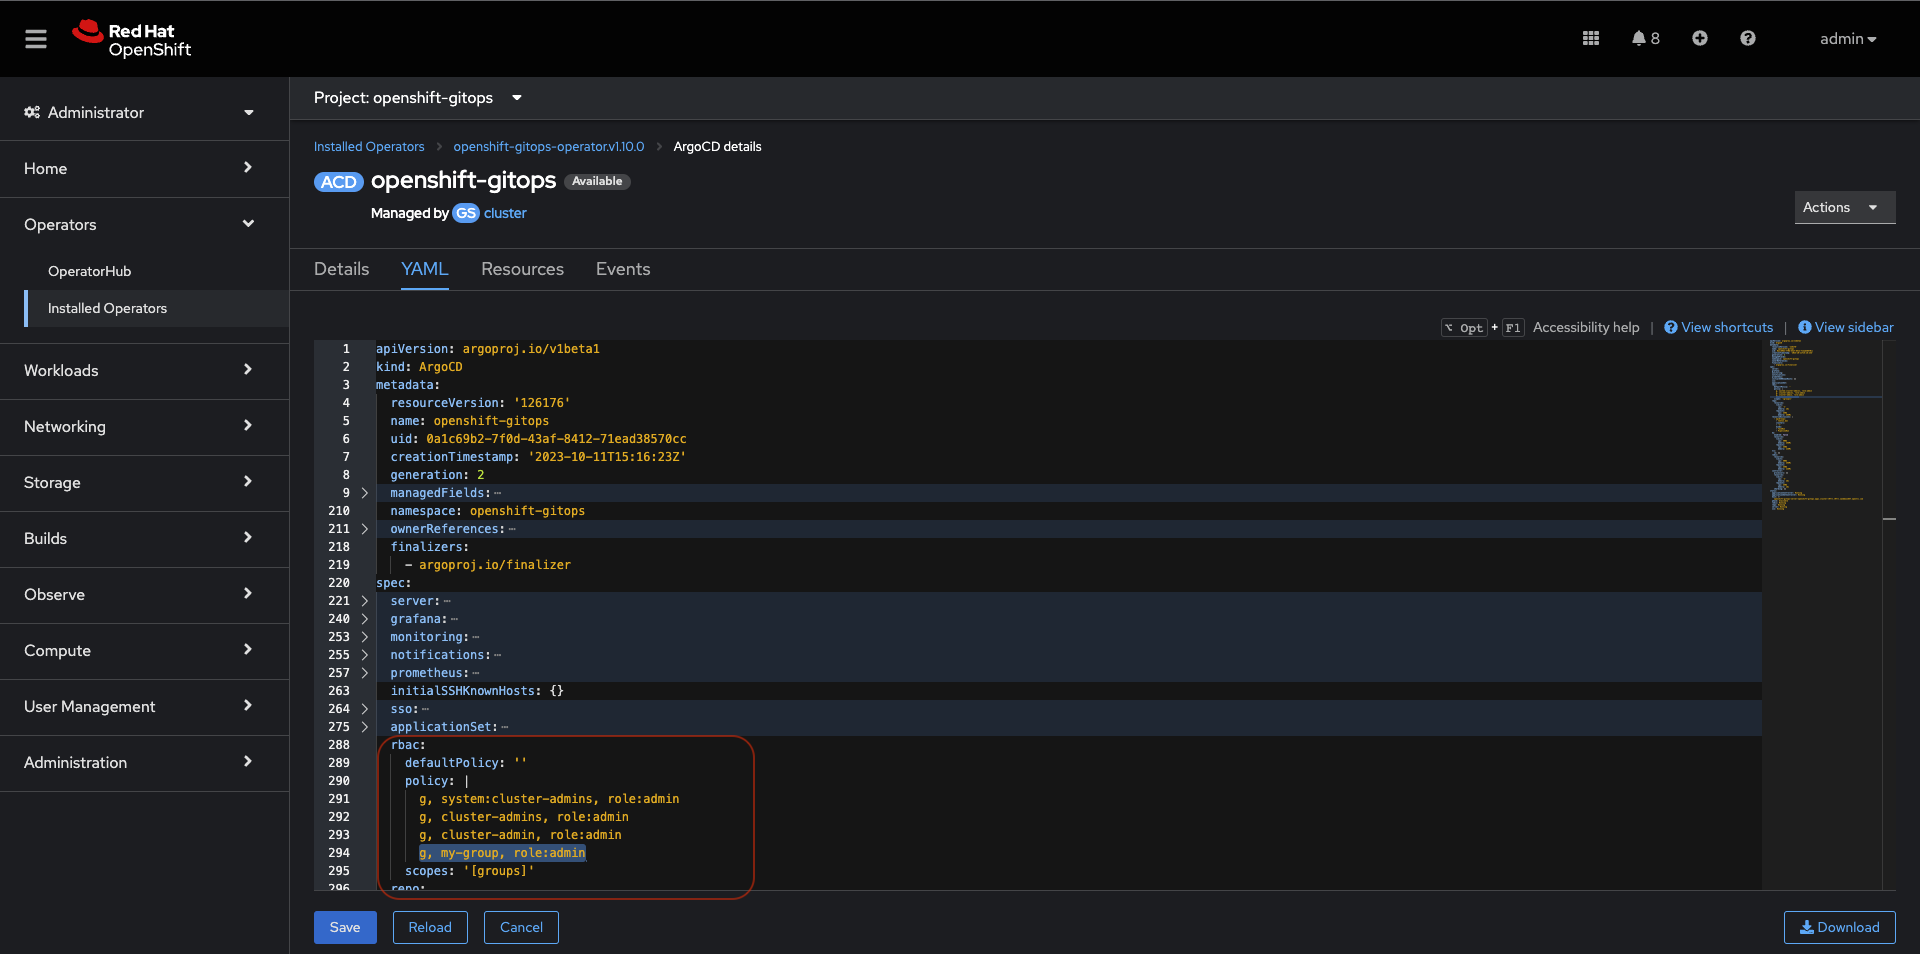The image size is (1920, 954).
Task: Unfold prometheus section at line 257
Action: [x=365, y=673]
